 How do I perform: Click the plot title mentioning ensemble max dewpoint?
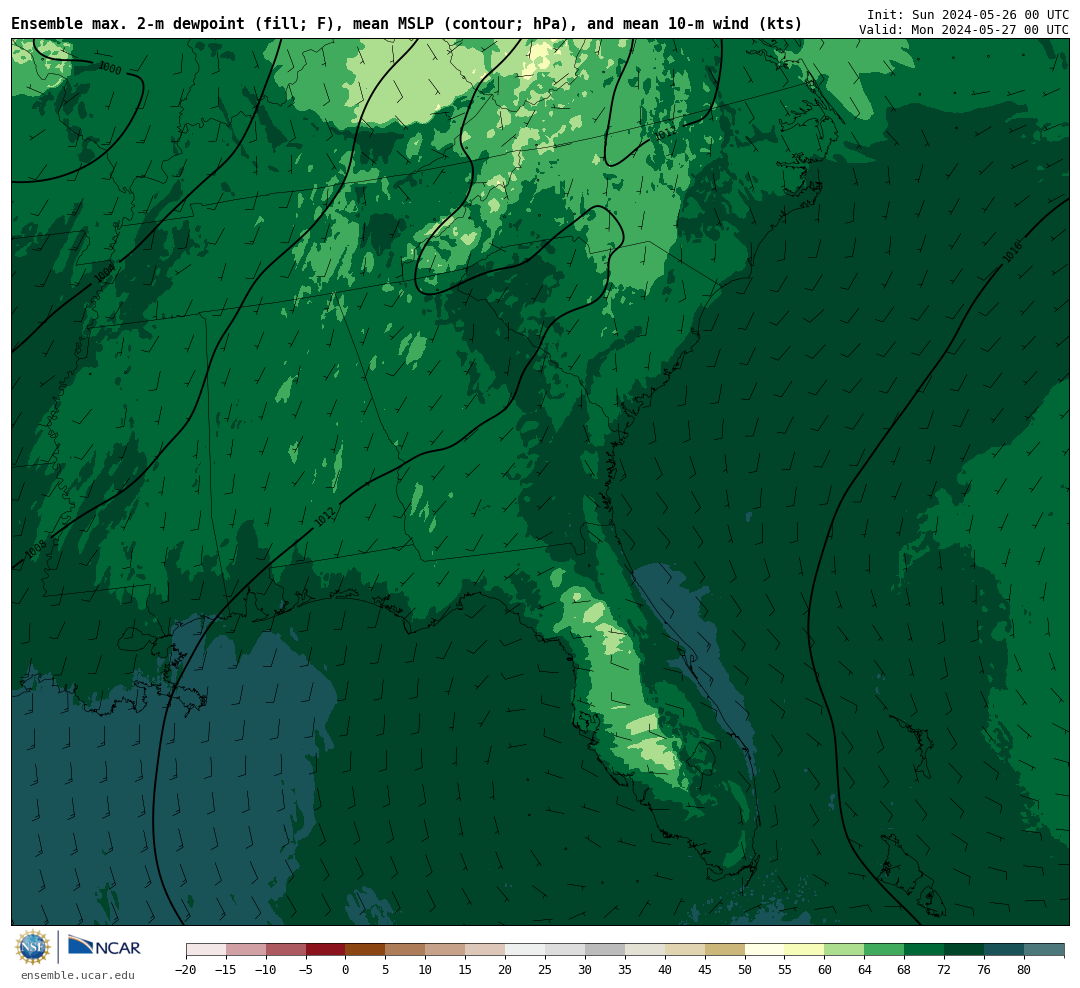click(406, 24)
